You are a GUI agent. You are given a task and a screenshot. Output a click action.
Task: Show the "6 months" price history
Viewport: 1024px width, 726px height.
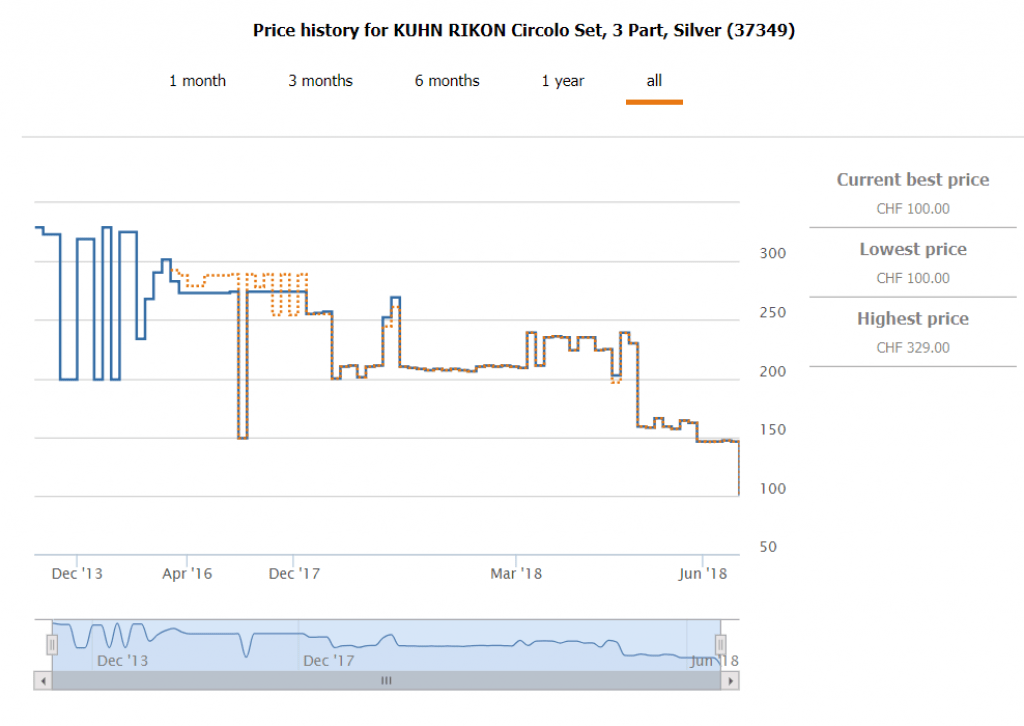coord(447,81)
